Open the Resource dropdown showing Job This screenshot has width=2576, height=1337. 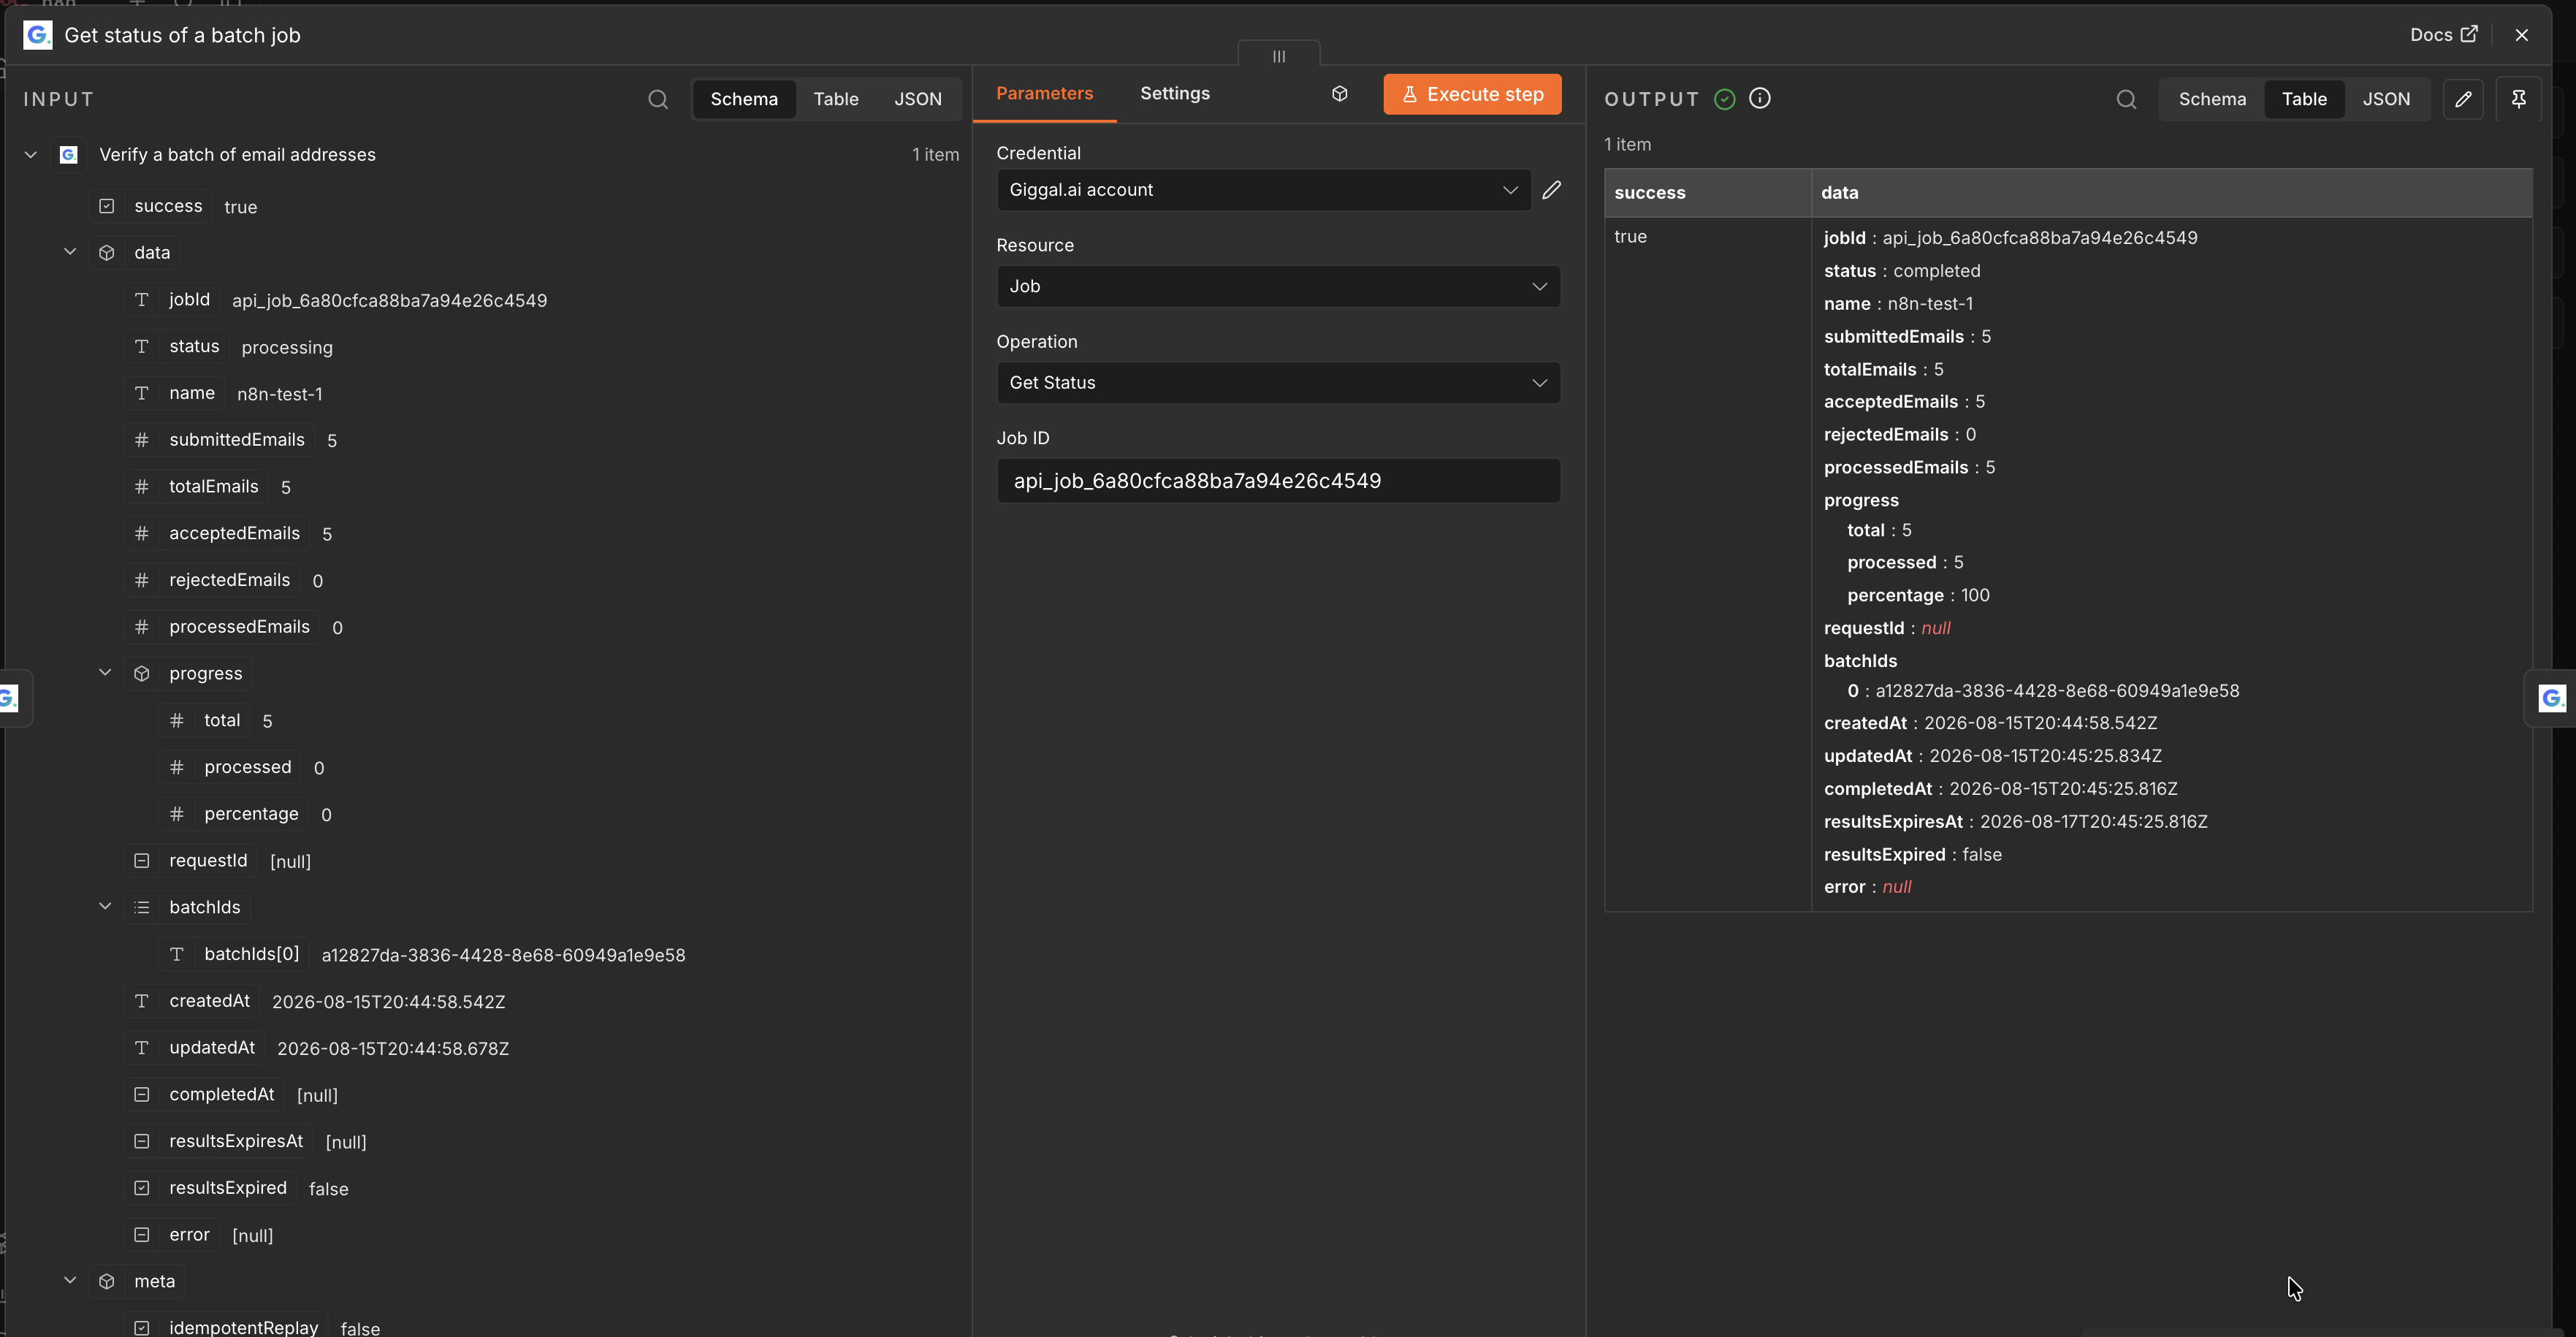[x=1278, y=287]
